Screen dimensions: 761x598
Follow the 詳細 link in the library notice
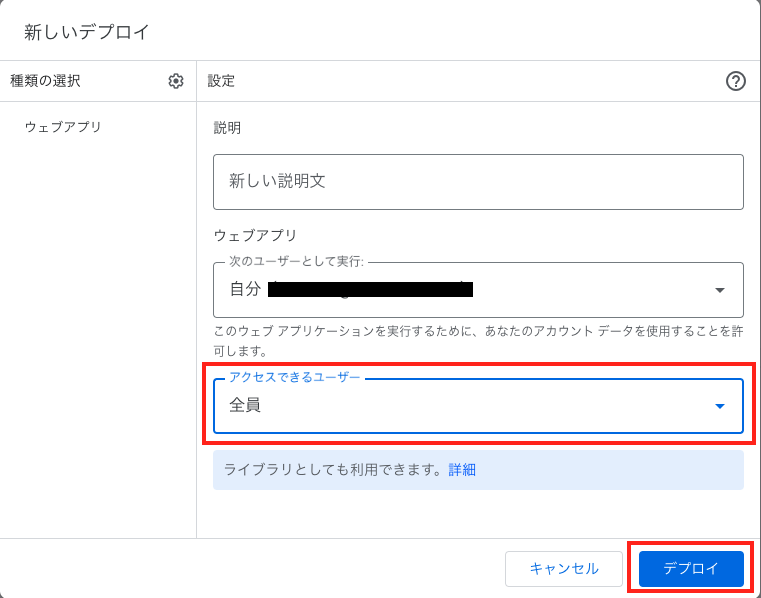pos(462,469)
